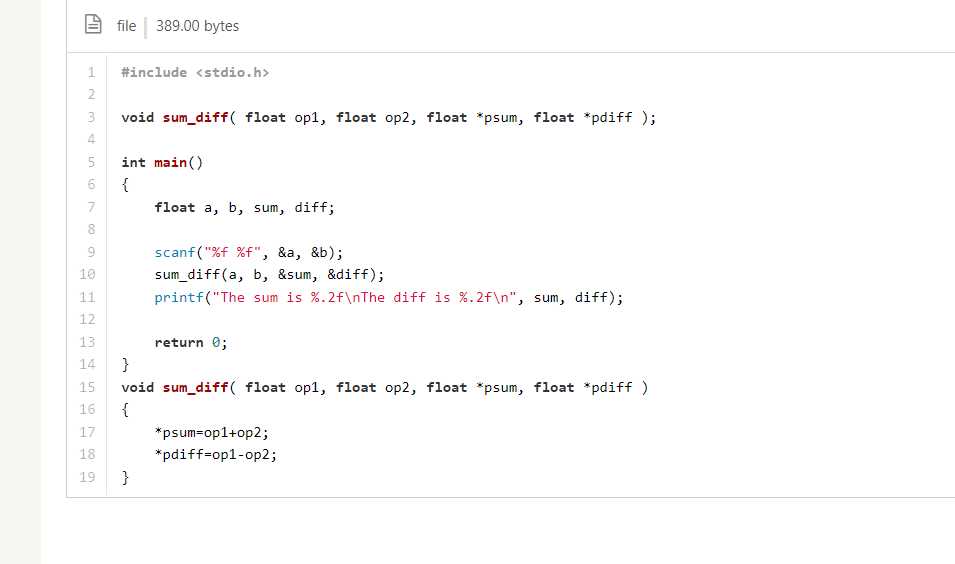Select line number 5
Image resolution: width=955 pixels, height=564 pixels.
[x=91, y=162]
